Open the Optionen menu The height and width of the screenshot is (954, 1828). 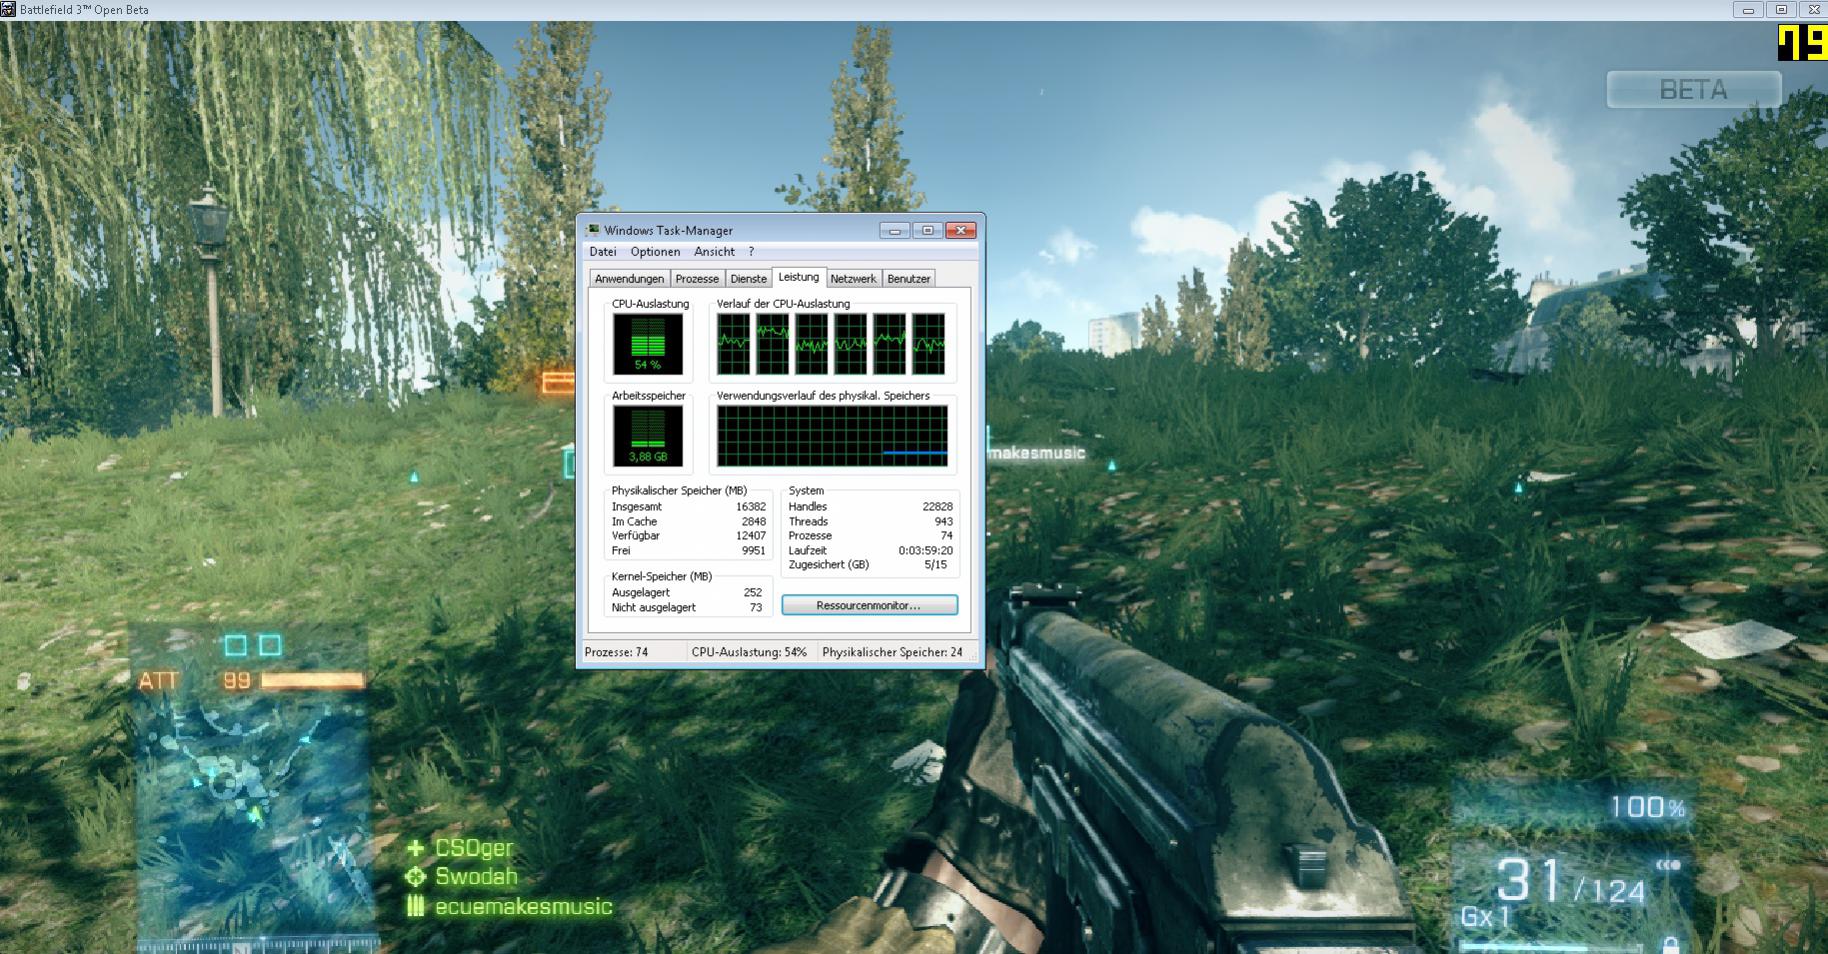click(x=655, y=252)
